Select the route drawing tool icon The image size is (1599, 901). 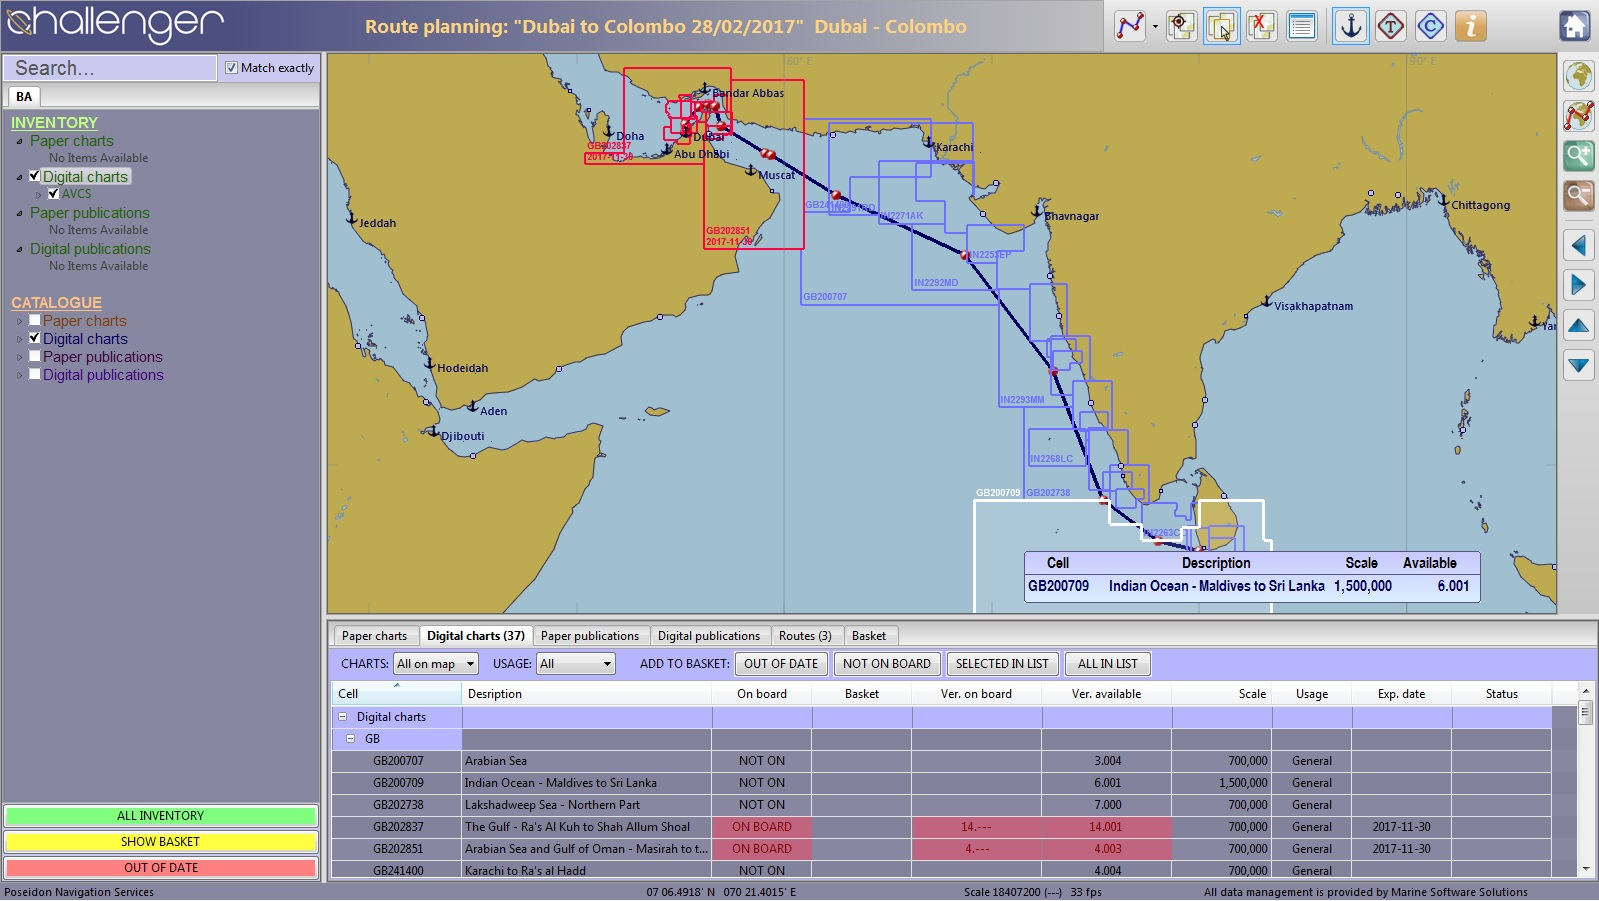1130,26
